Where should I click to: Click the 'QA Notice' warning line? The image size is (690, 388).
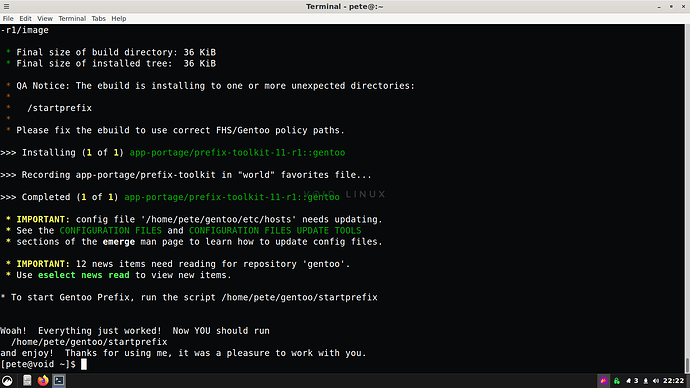click(210, 86)
